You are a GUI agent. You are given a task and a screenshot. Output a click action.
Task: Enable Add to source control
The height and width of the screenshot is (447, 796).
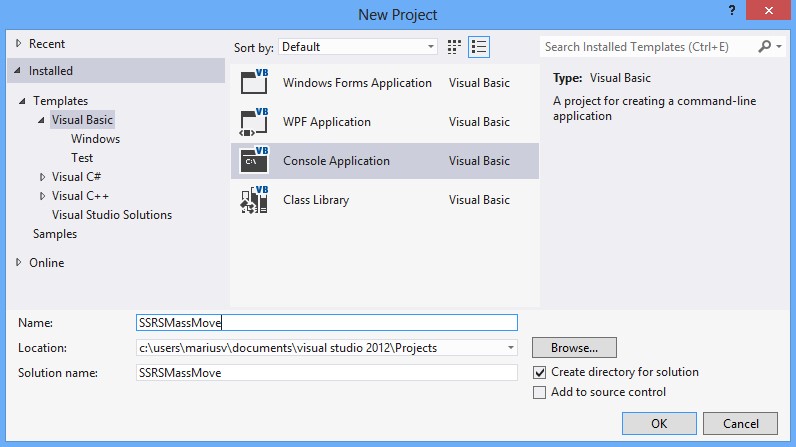[540, 392]
